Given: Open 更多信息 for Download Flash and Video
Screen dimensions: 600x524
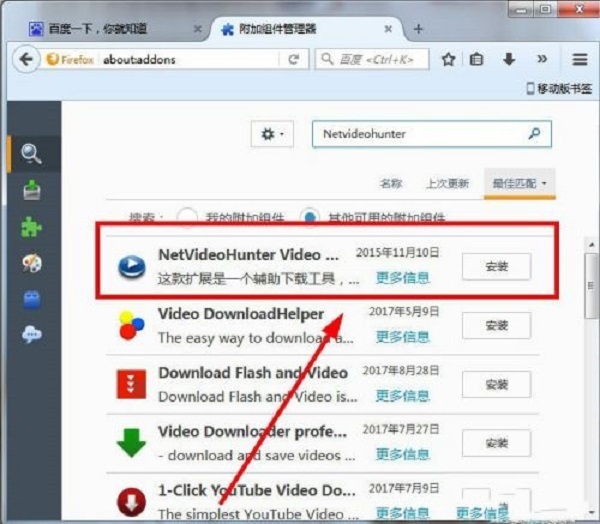Looking at the screenshot, I should [x=403, y=396].
